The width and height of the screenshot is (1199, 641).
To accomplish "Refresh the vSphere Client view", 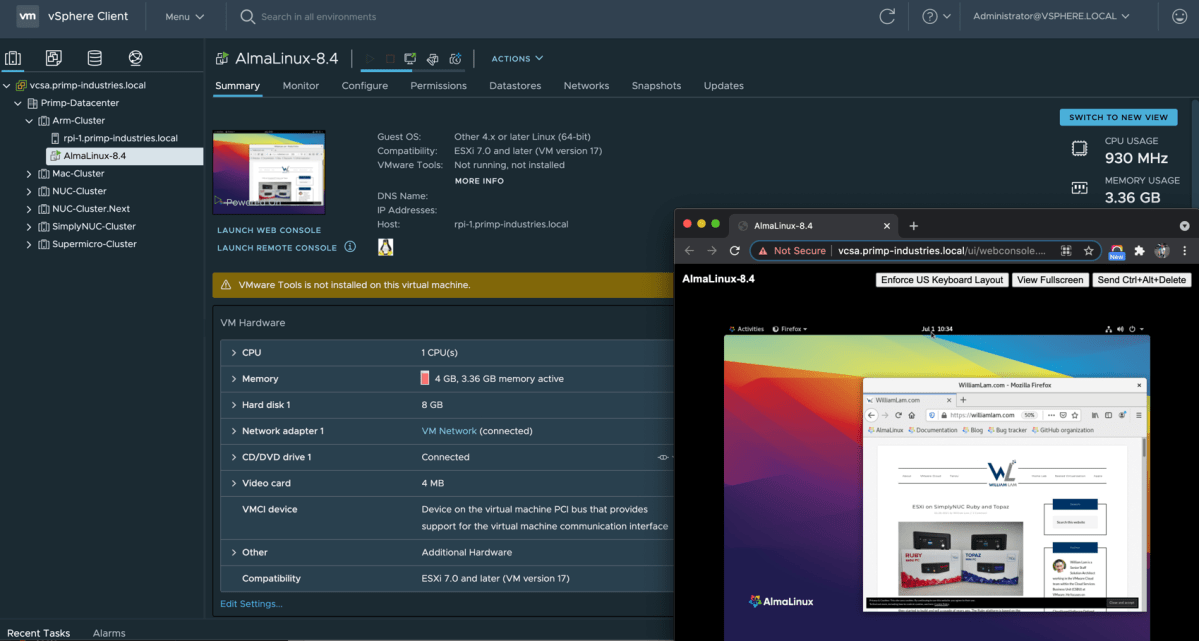I will coord(886,16).
